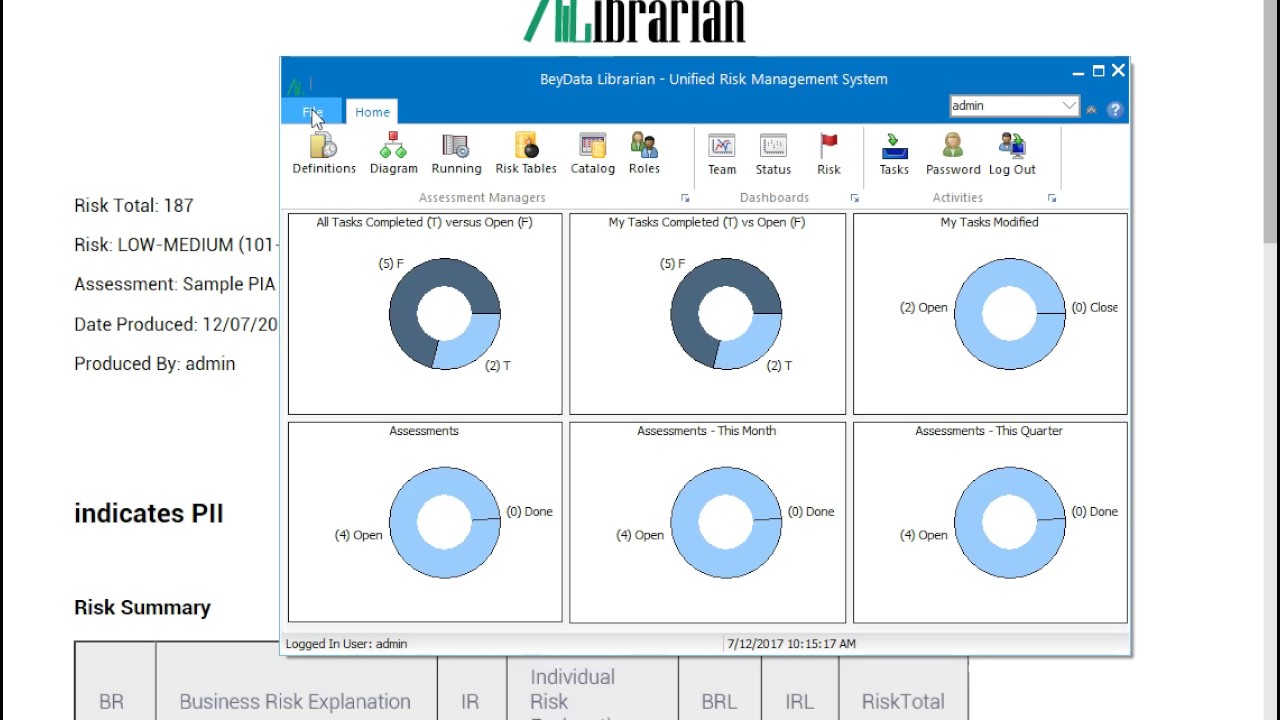
Task: Close the BeyData Librarian window
Action: (x=1118, y=70)
